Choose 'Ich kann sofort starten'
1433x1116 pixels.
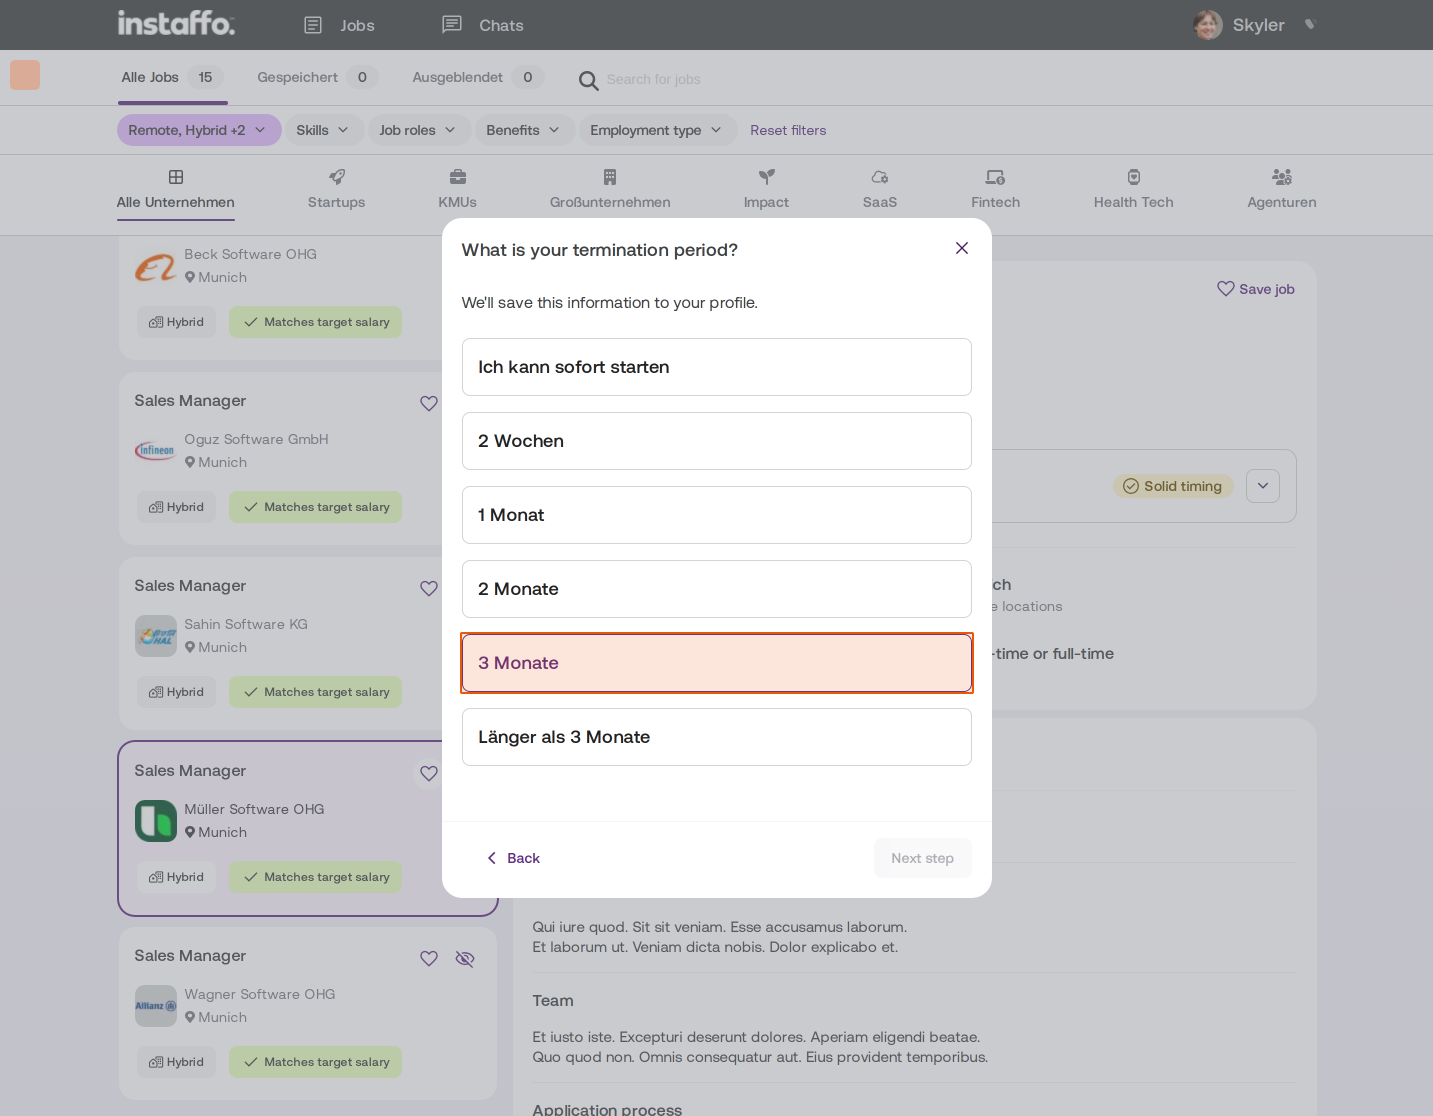717,367
